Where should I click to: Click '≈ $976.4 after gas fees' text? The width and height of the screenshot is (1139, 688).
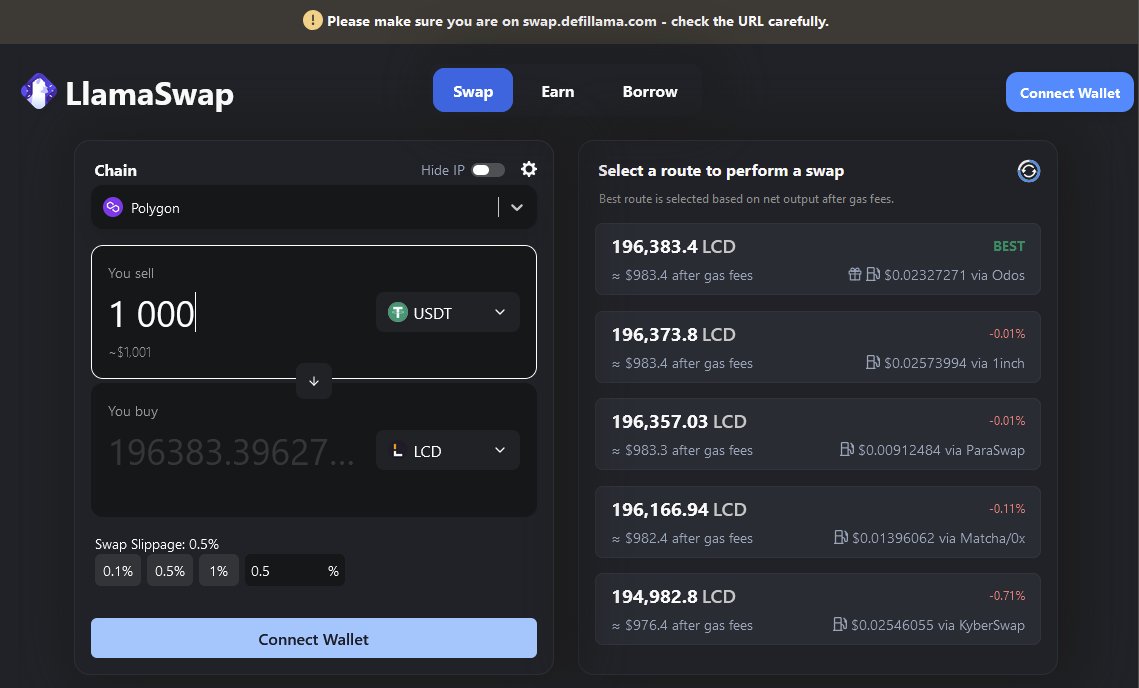pyautogui.click(x=682, y=626)
